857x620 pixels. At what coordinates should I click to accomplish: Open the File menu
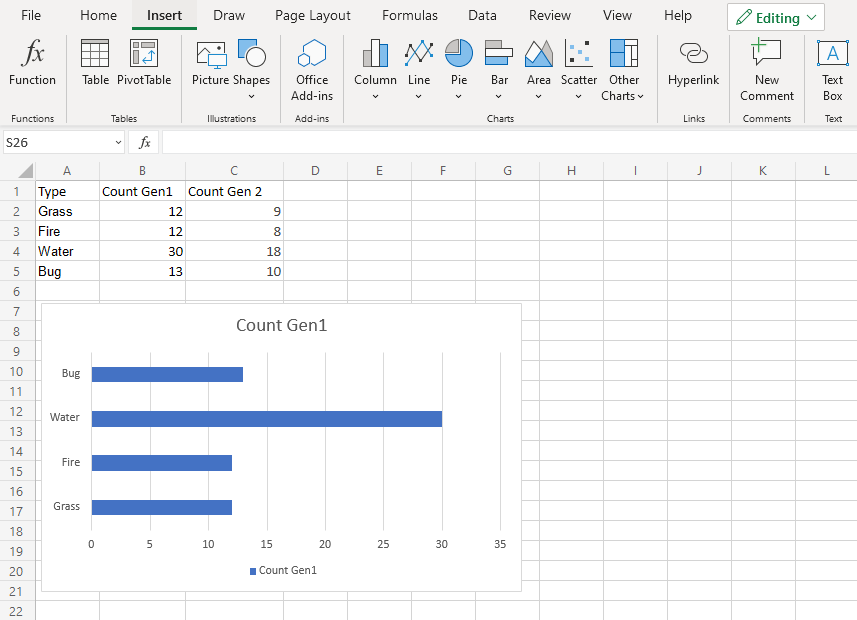[x=31, y=15]
